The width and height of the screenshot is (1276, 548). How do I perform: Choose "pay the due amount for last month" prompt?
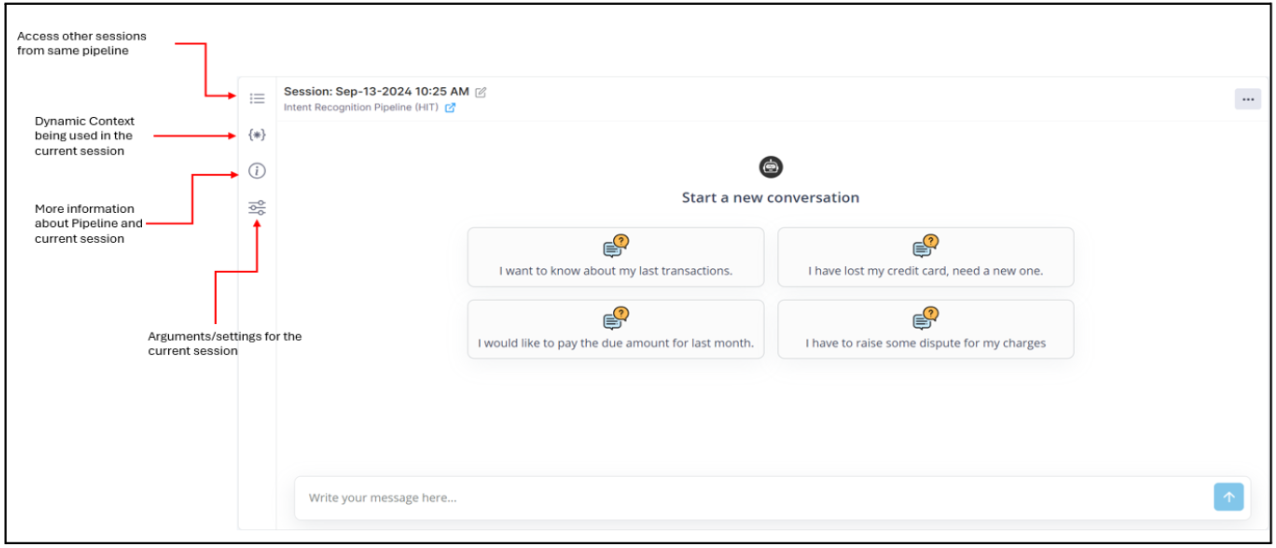coord(616,329)
